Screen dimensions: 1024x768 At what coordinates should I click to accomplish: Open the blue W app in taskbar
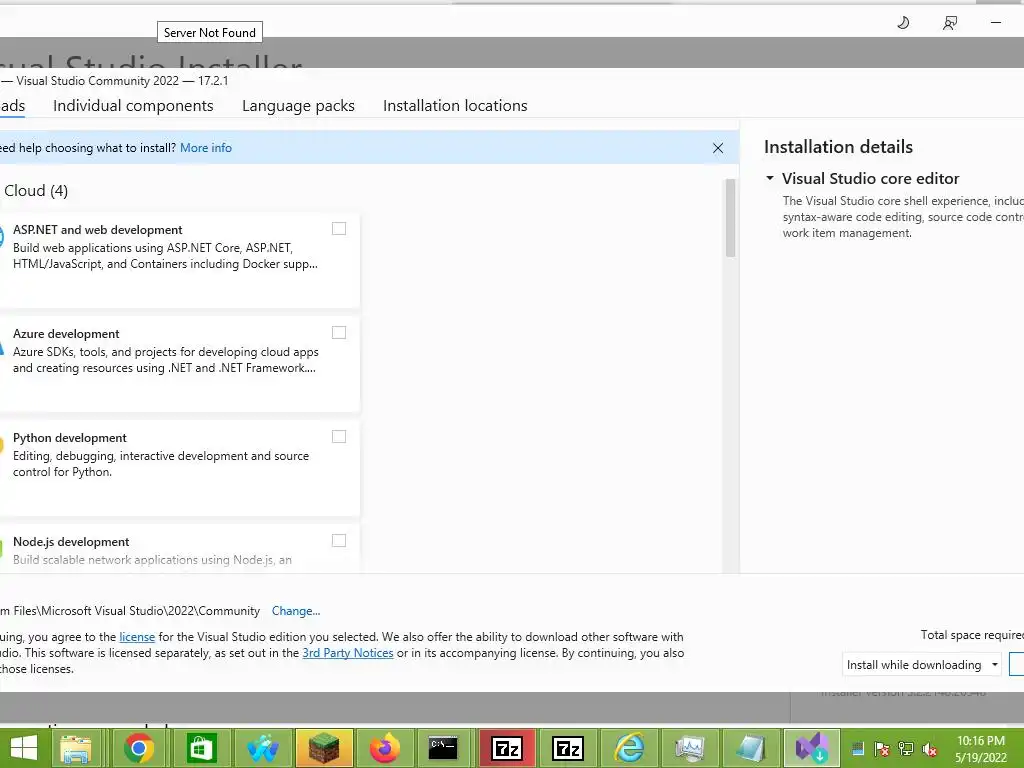(x=262, y=748)
